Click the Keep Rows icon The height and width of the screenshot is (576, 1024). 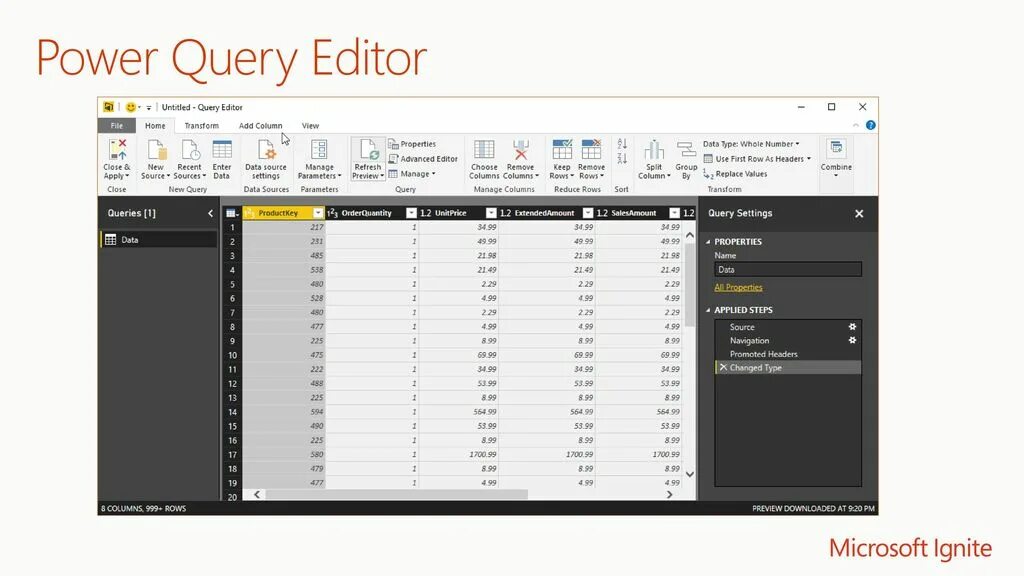[562, 150]
